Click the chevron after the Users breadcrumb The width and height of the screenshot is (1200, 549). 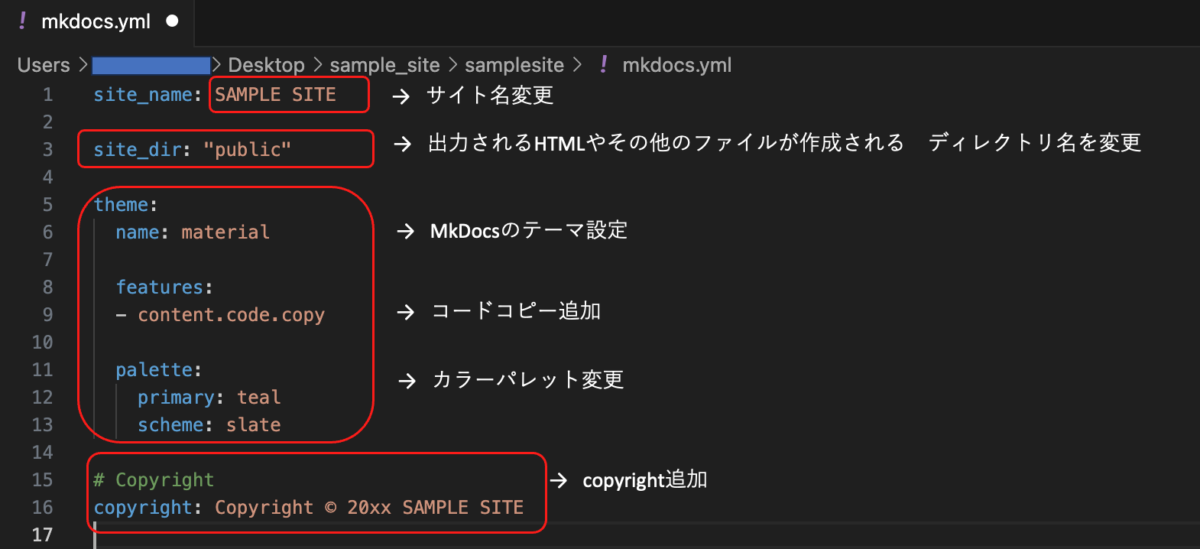click(80, 65)
